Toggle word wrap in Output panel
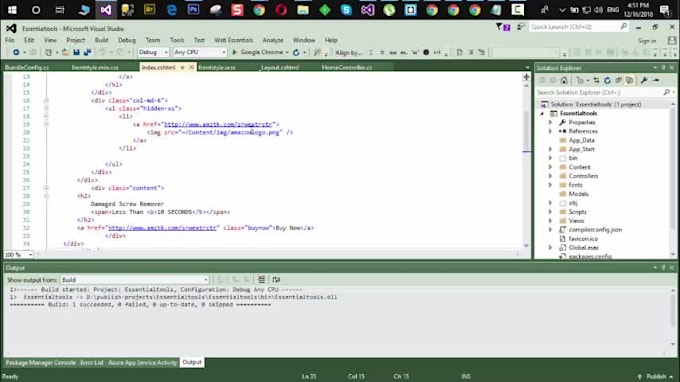The image size is (680, 382). [x=276, y=280]
